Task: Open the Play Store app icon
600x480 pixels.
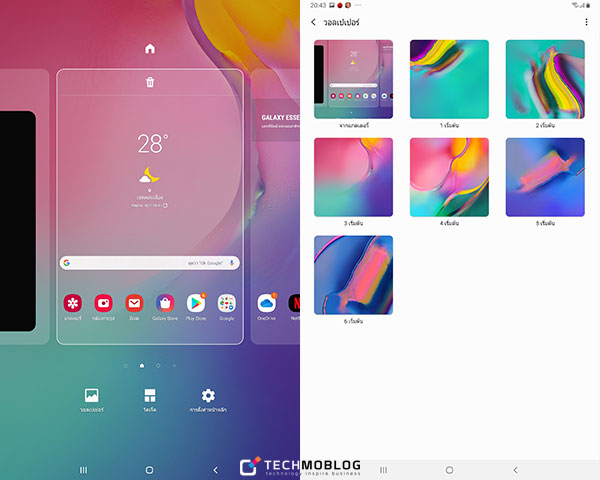Action: [x=196, y=304]
